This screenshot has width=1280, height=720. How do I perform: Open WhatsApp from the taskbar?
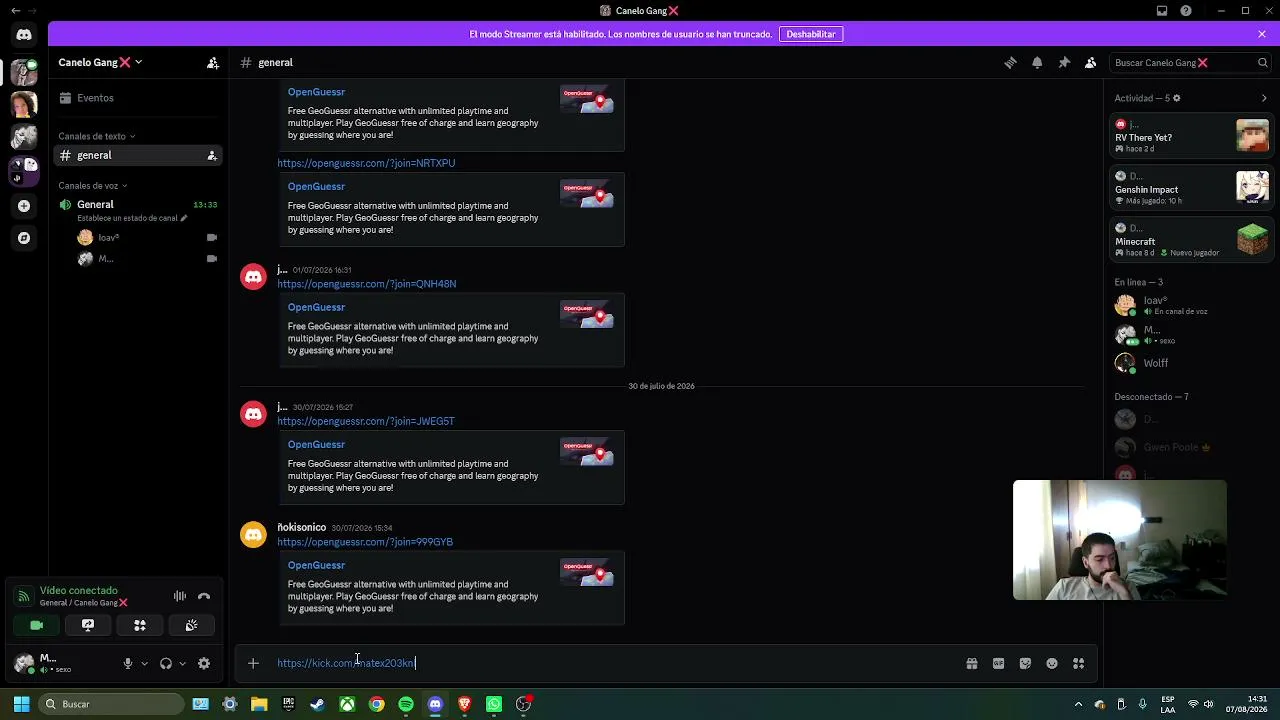(x=494, y=705)
